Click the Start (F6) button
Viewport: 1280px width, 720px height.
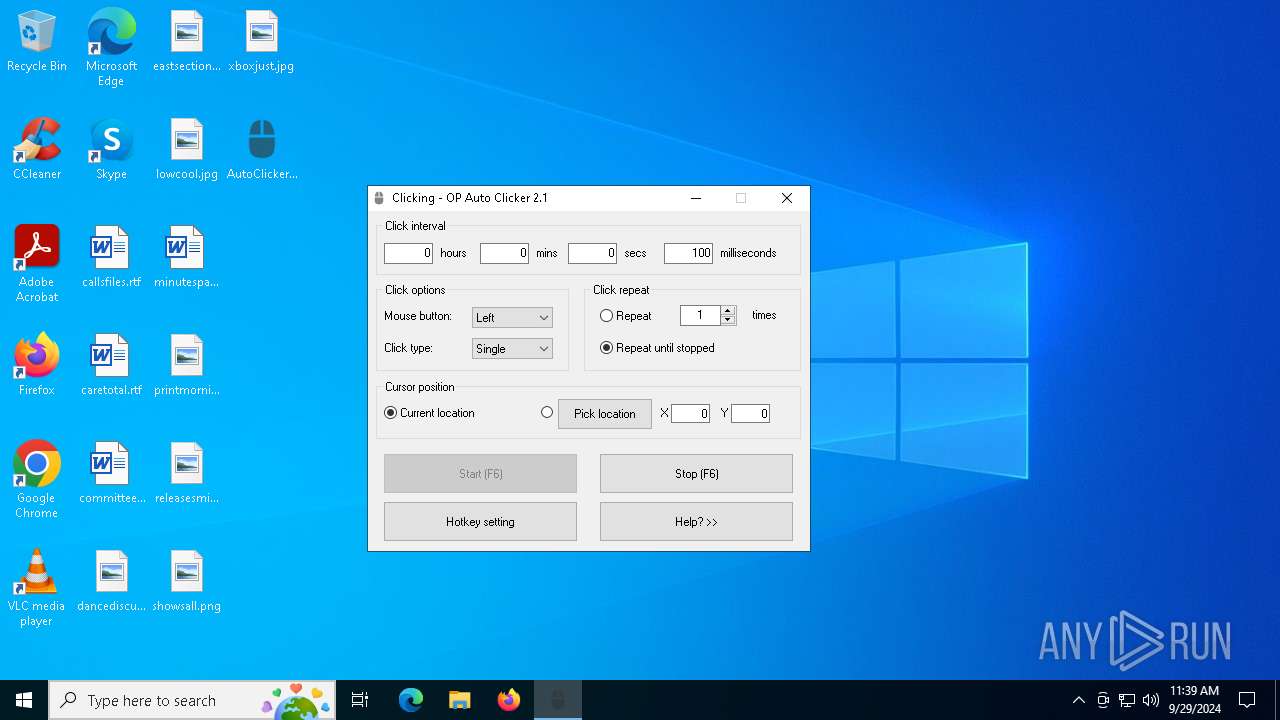(480, 474)
